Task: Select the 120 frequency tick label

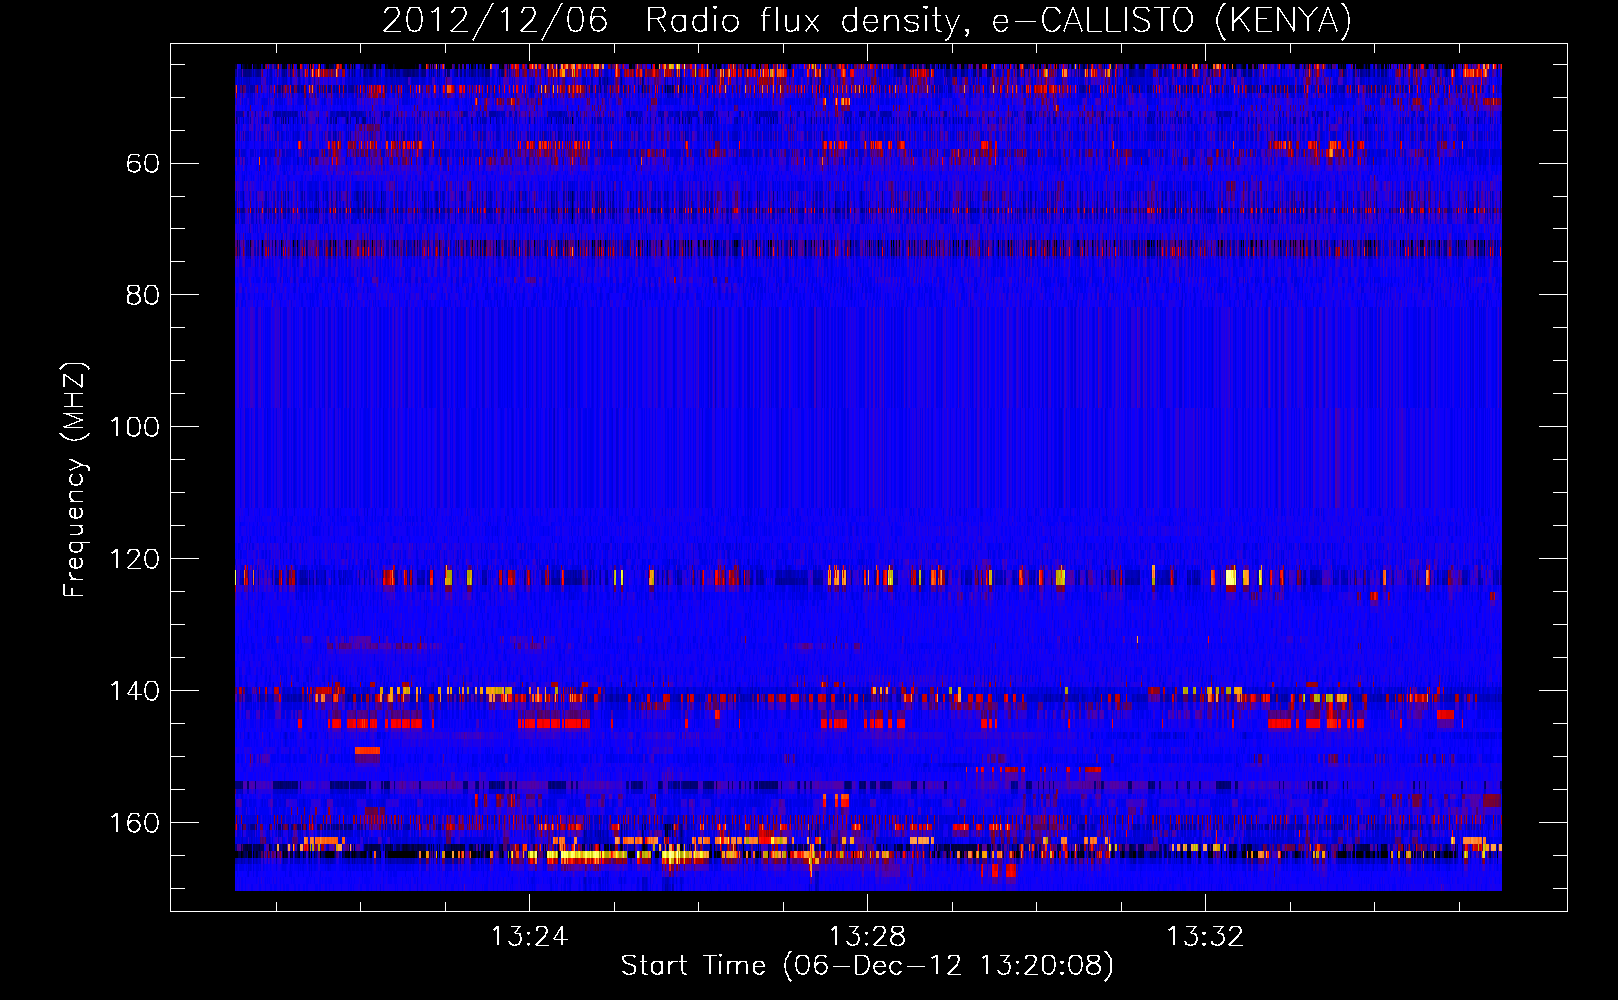Action: pyautogui.click(x=135, y=559)
